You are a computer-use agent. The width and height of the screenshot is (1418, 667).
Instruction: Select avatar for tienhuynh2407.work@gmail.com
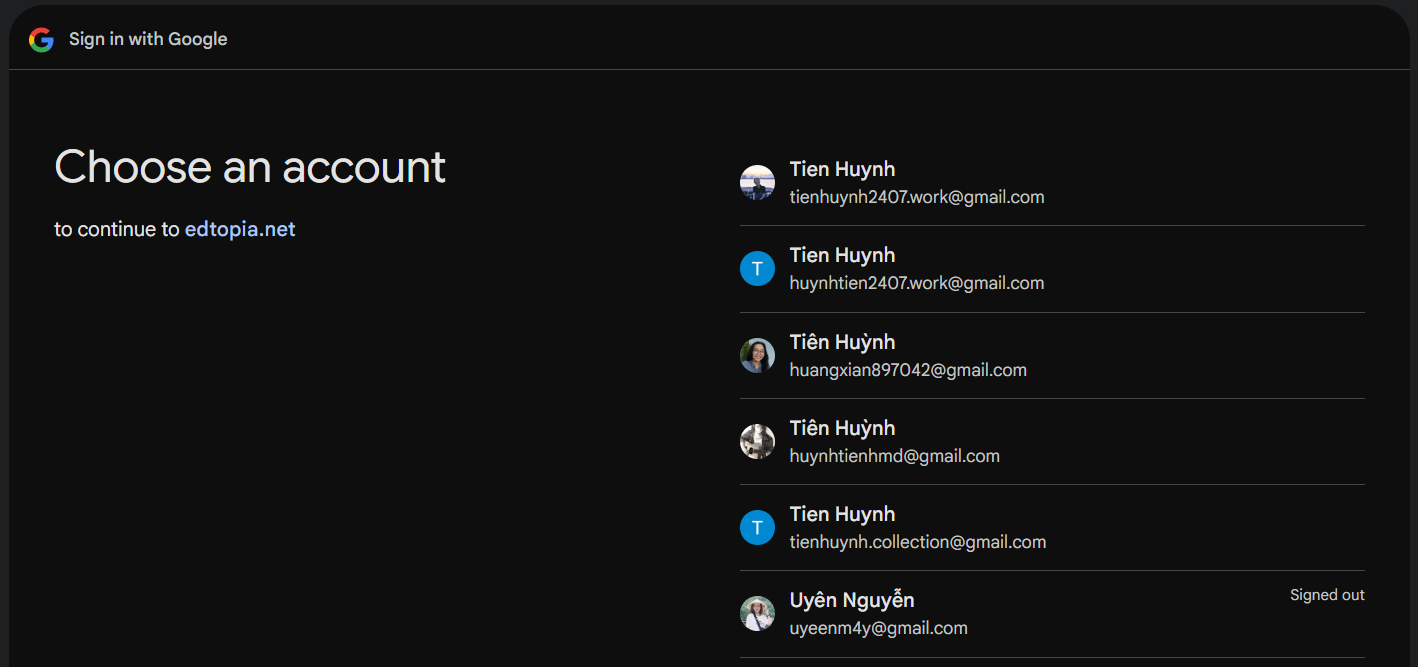point(757,183)
